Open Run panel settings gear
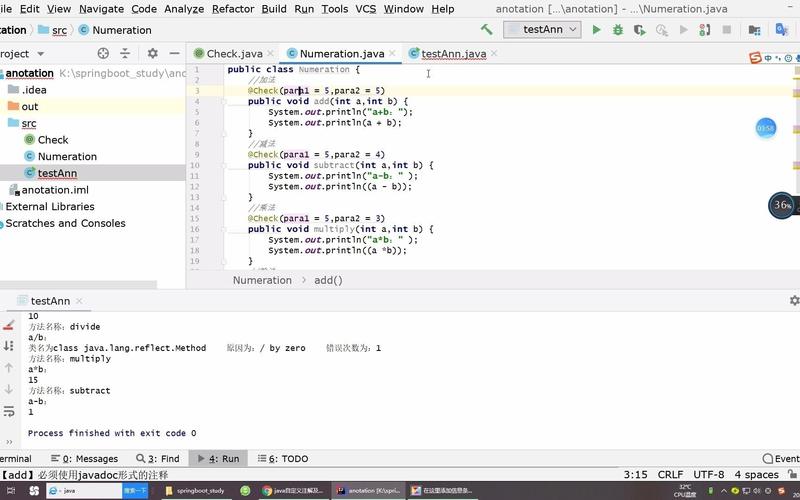Image resolution: width=800 pixels, height=500 pixels. click(x=794, y=301)
